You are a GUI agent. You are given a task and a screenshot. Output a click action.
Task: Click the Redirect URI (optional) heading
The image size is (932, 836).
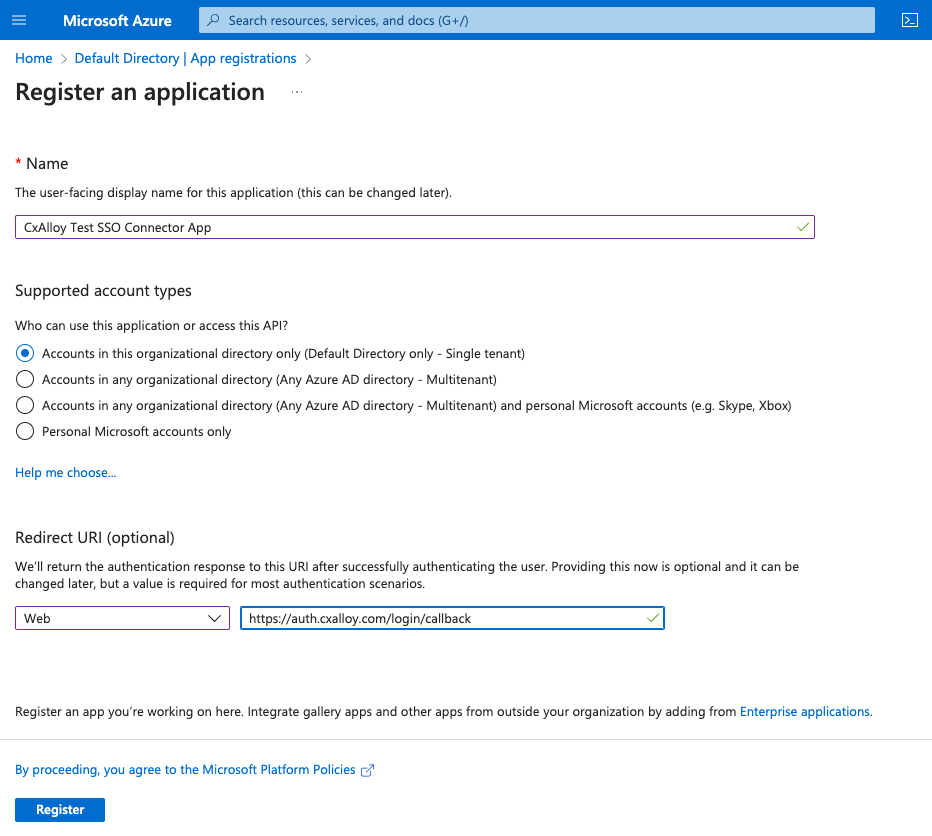coord(95,538)
